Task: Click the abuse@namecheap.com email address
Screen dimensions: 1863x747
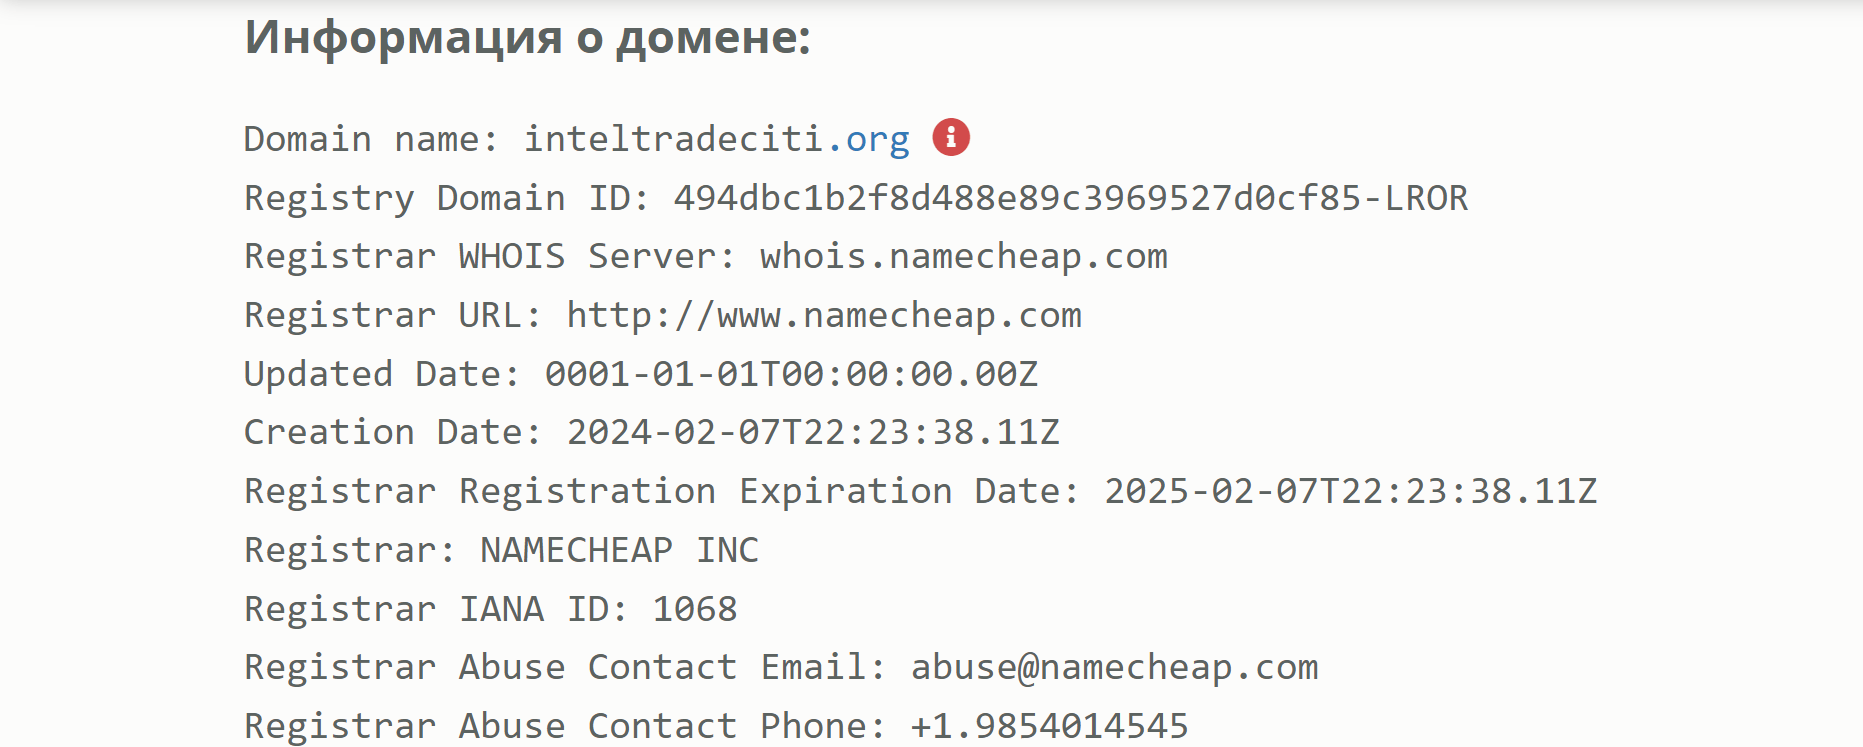Action: click(1115, 667)
